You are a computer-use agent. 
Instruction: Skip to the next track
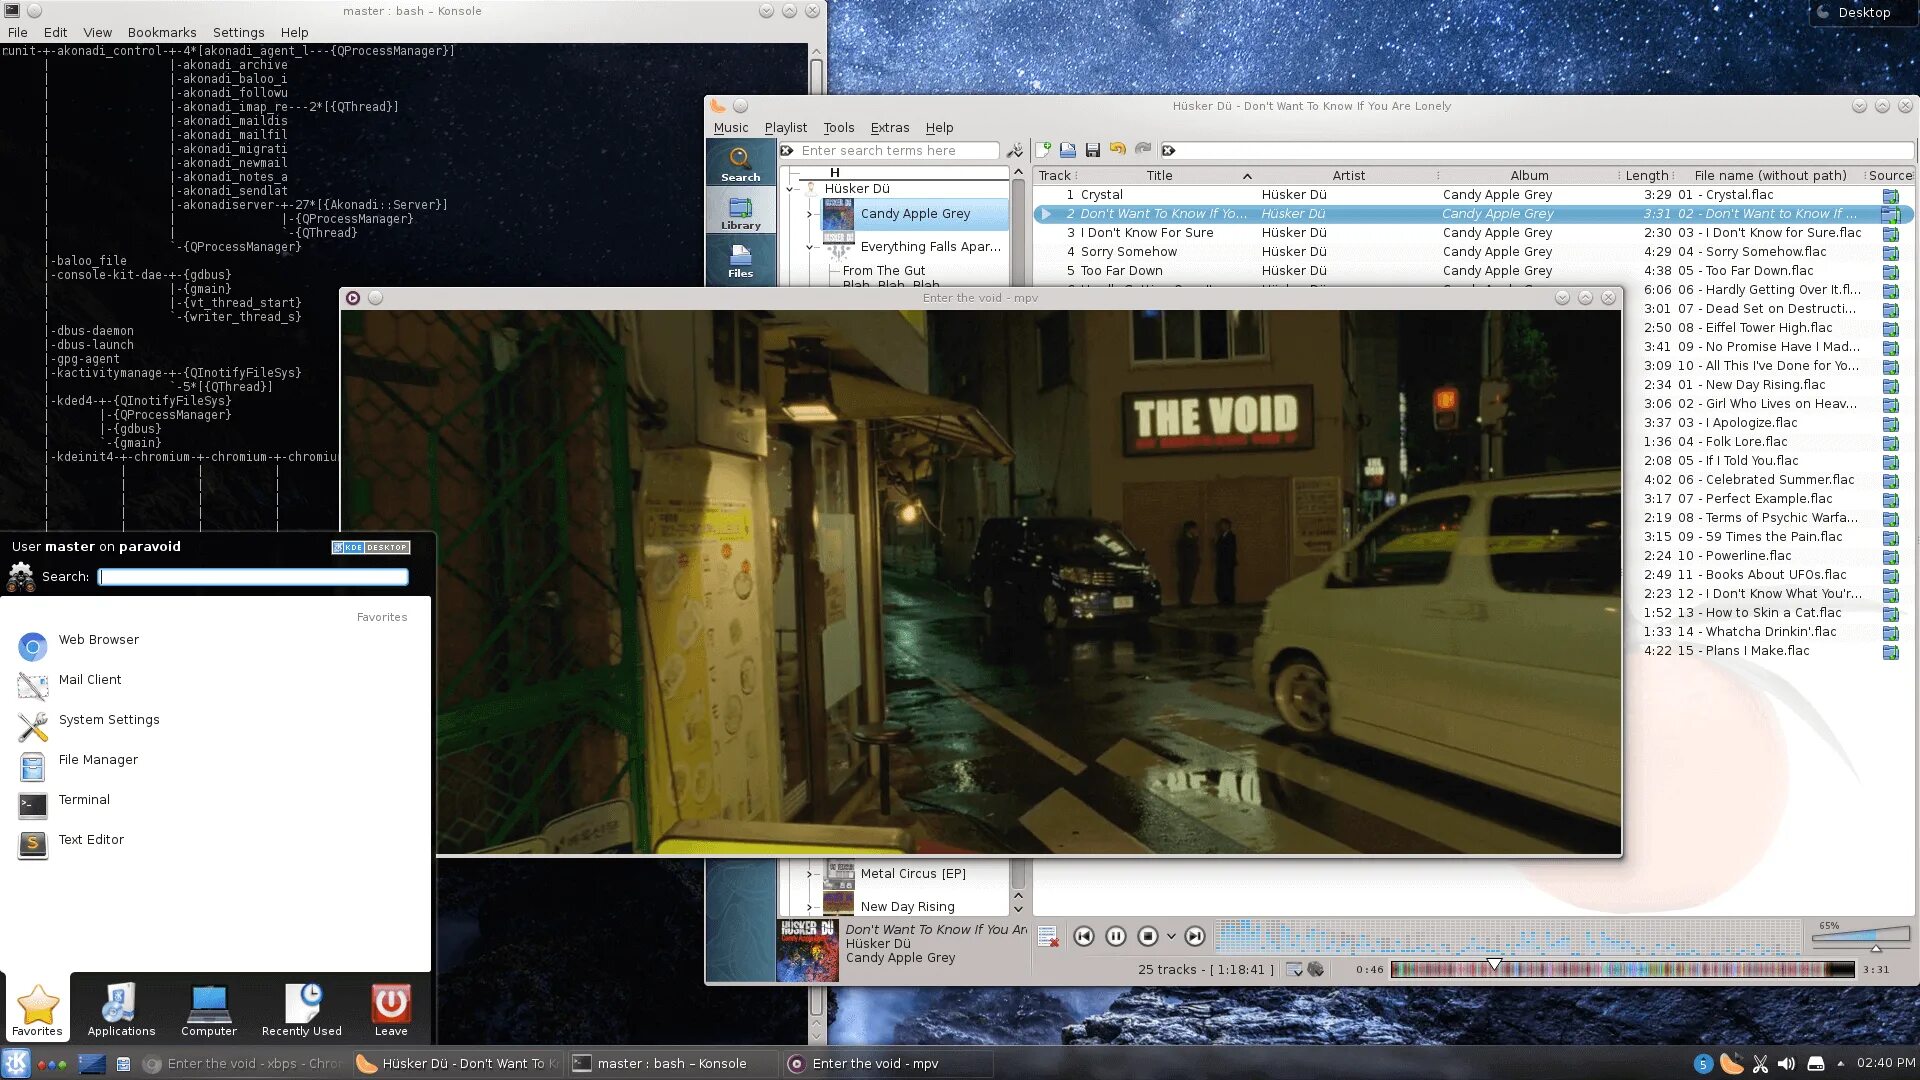click(1194, 937)
